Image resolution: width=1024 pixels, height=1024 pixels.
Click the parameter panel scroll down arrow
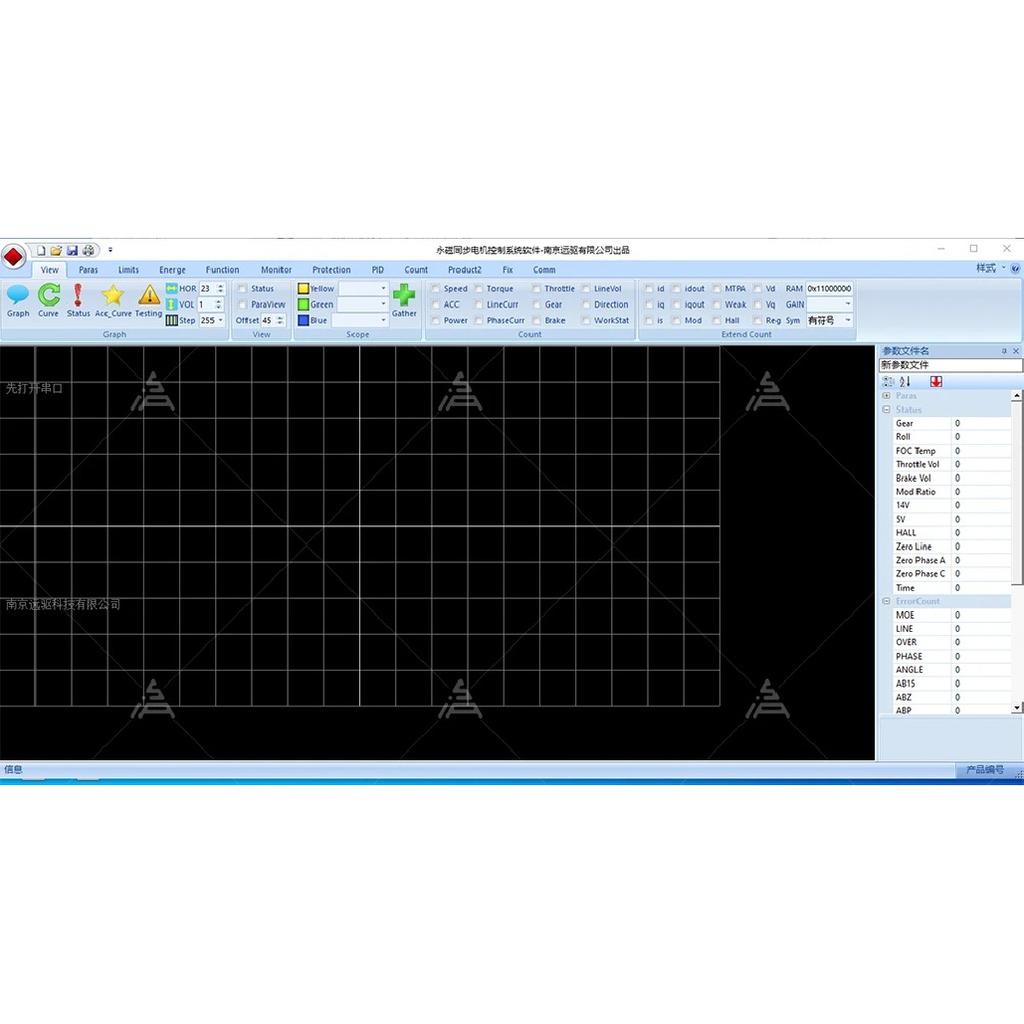tap(1017, 708)
